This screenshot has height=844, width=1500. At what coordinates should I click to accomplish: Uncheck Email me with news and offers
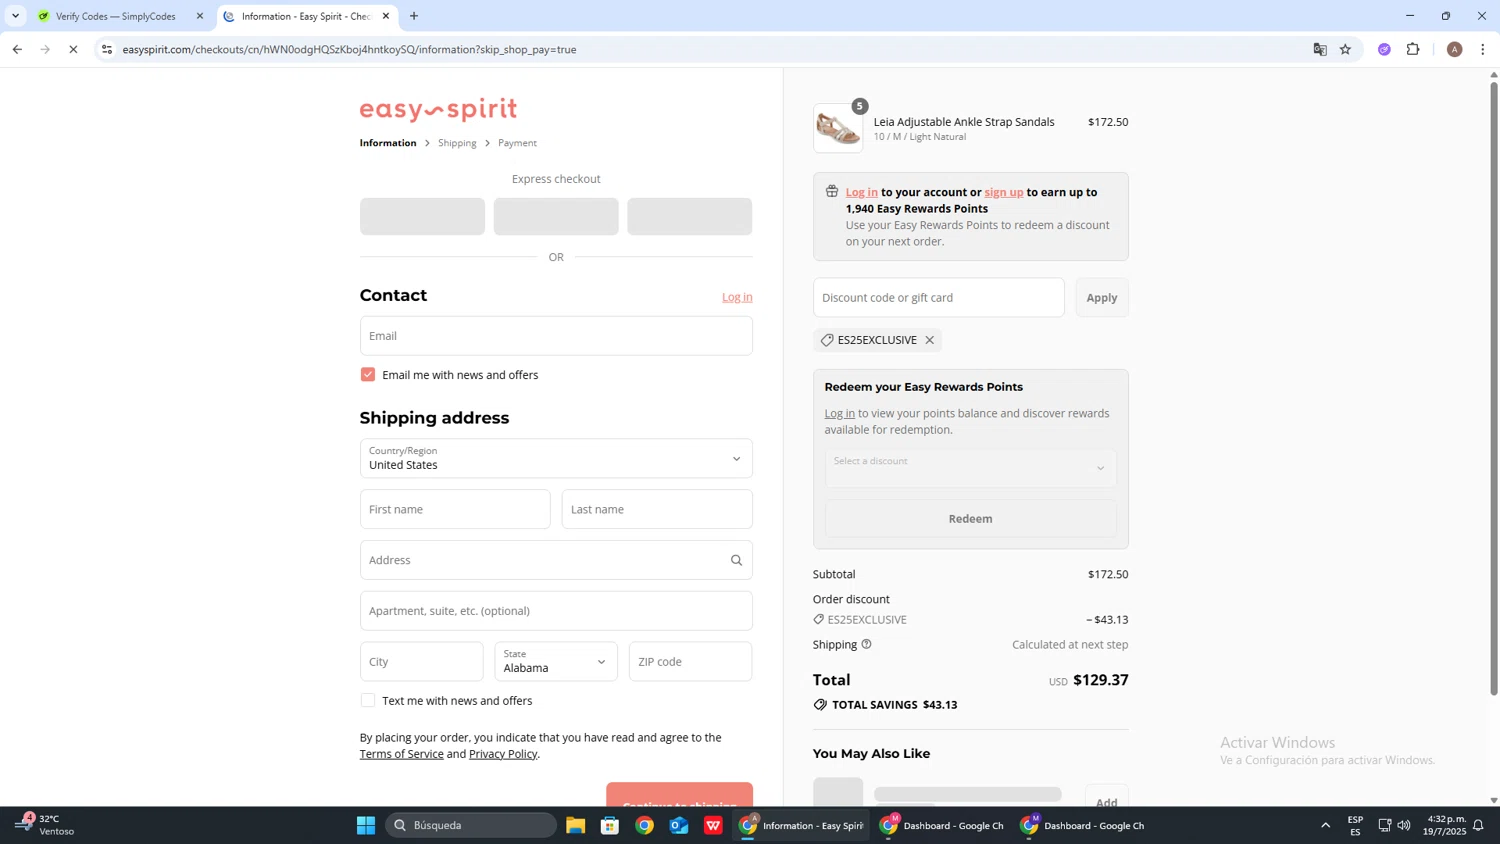click(368, 374)
